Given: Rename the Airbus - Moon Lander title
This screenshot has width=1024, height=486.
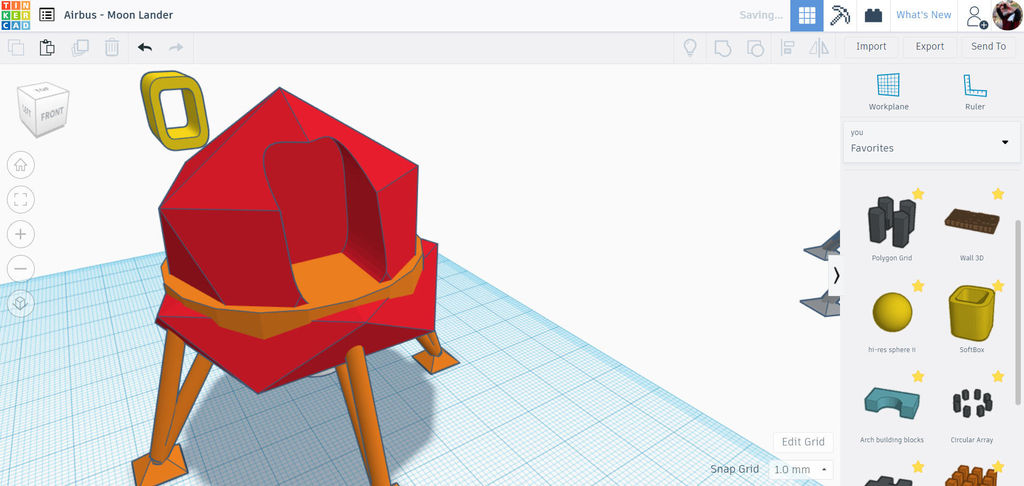Looking at the screenshot, I should [118, 14].
